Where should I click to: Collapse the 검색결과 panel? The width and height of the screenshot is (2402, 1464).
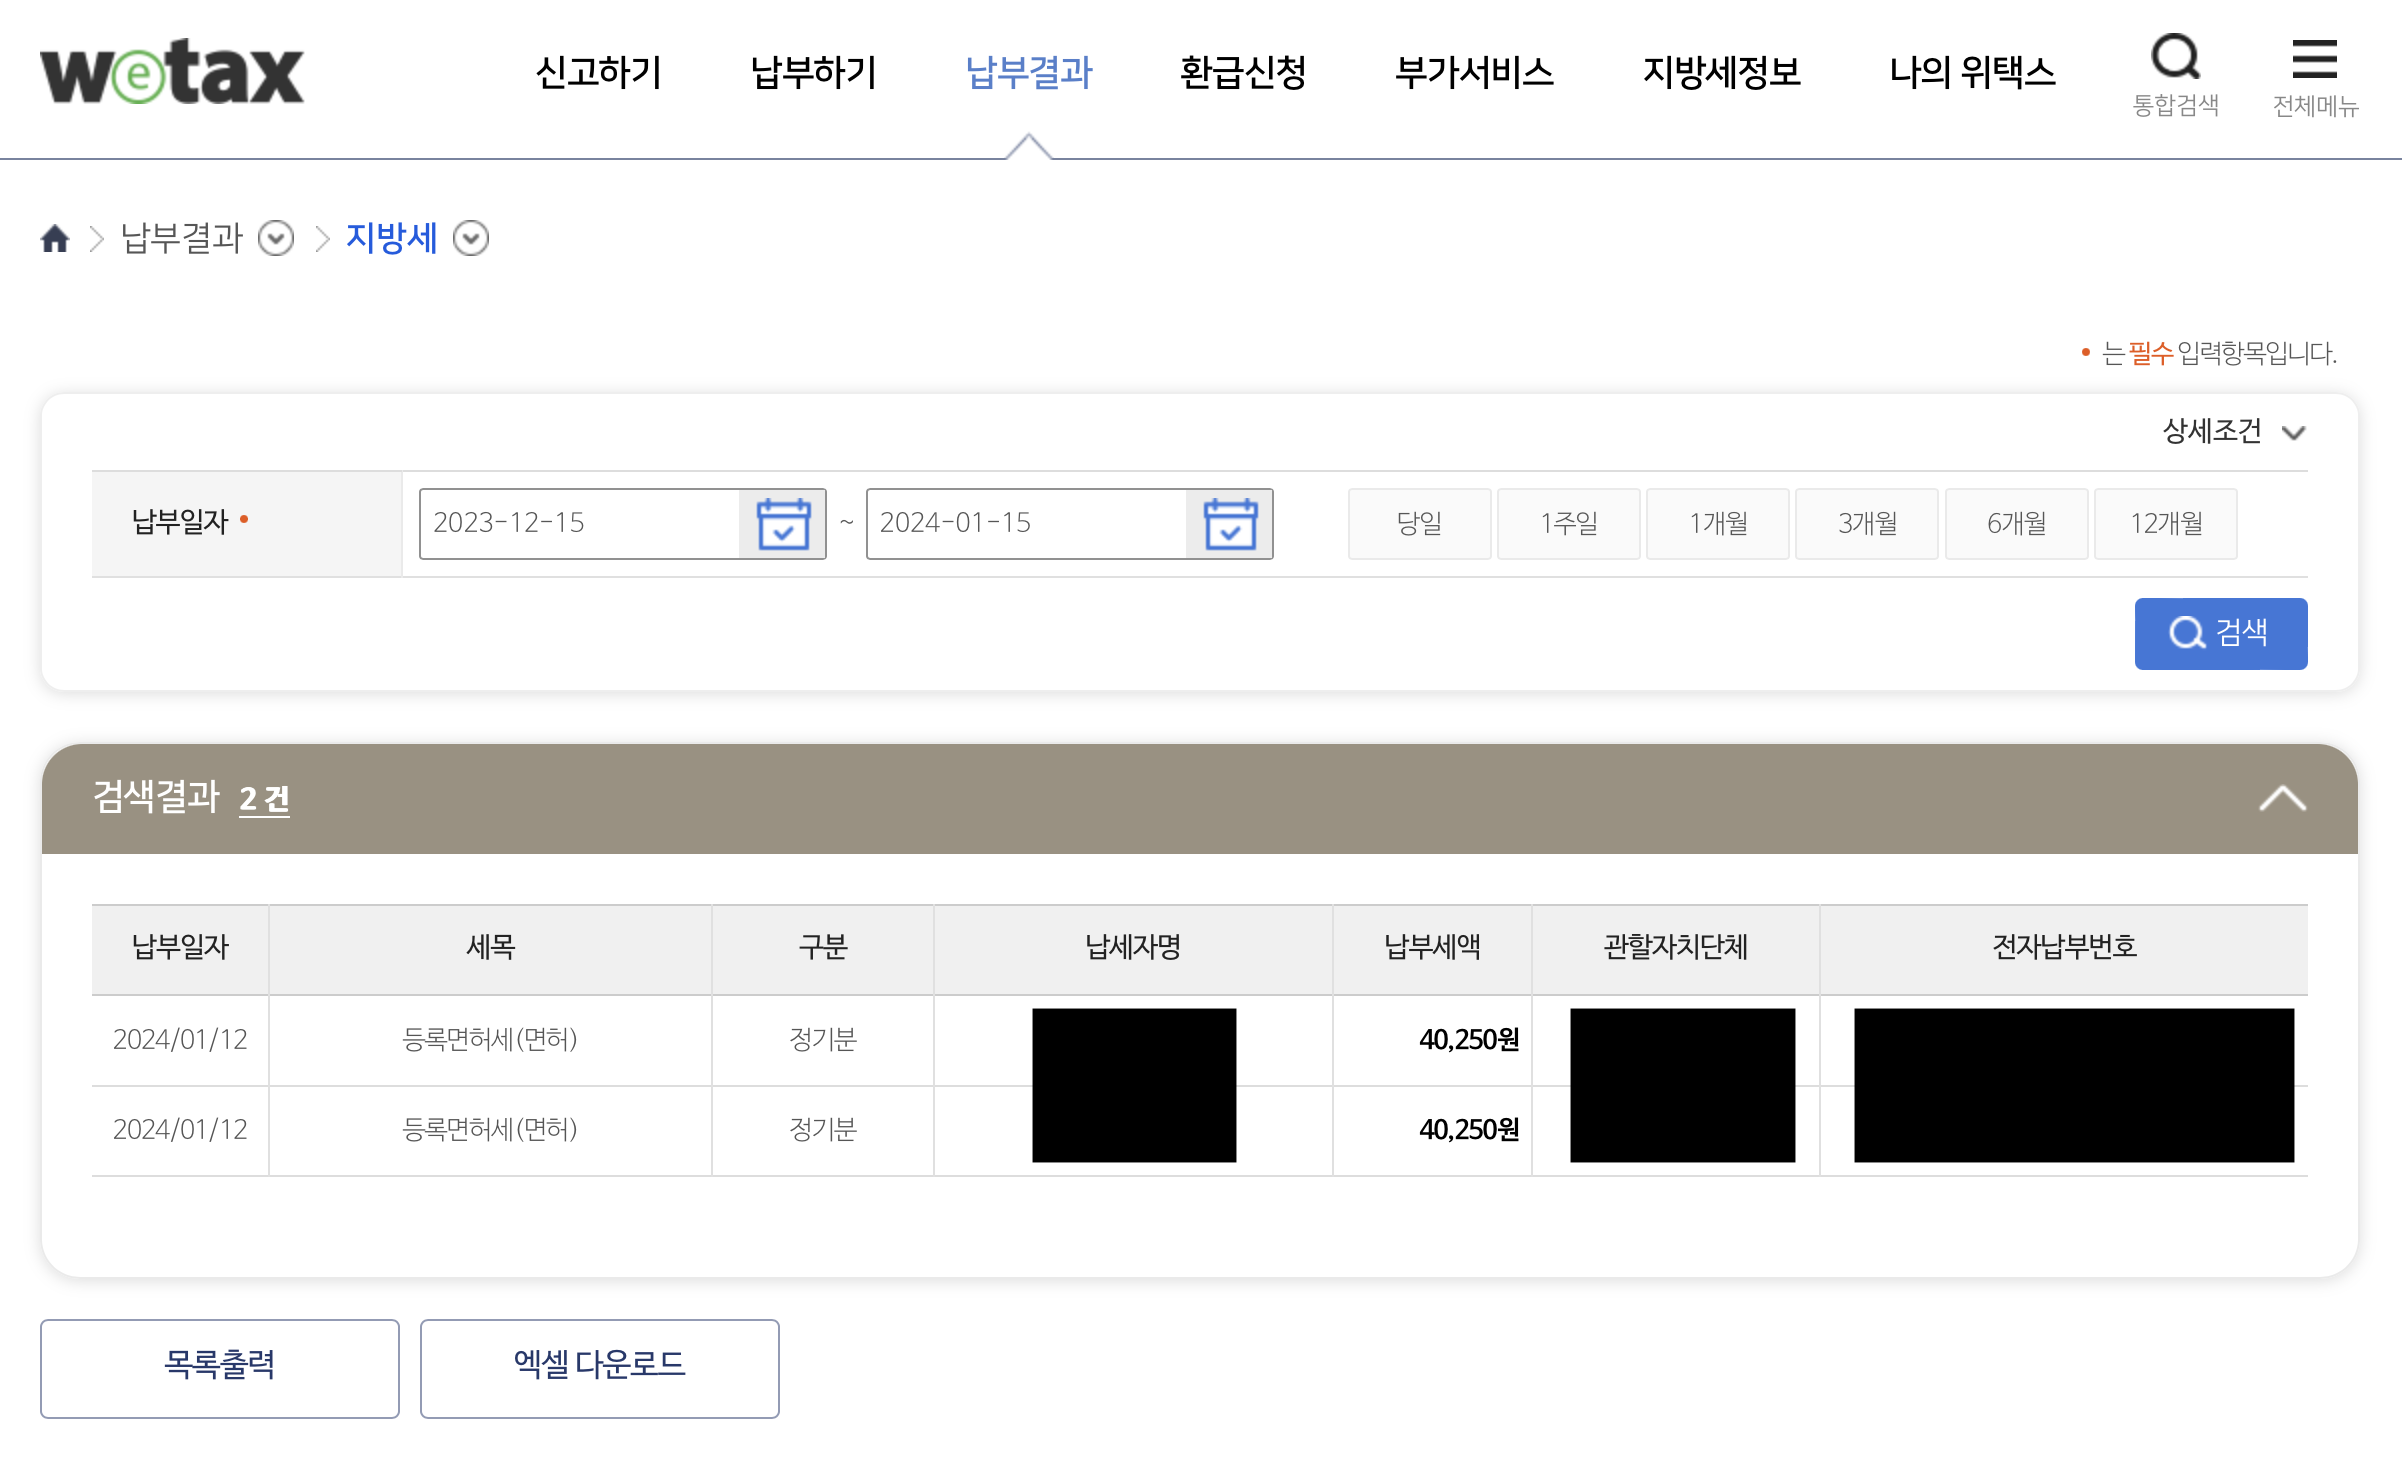tap(2282, 799)
